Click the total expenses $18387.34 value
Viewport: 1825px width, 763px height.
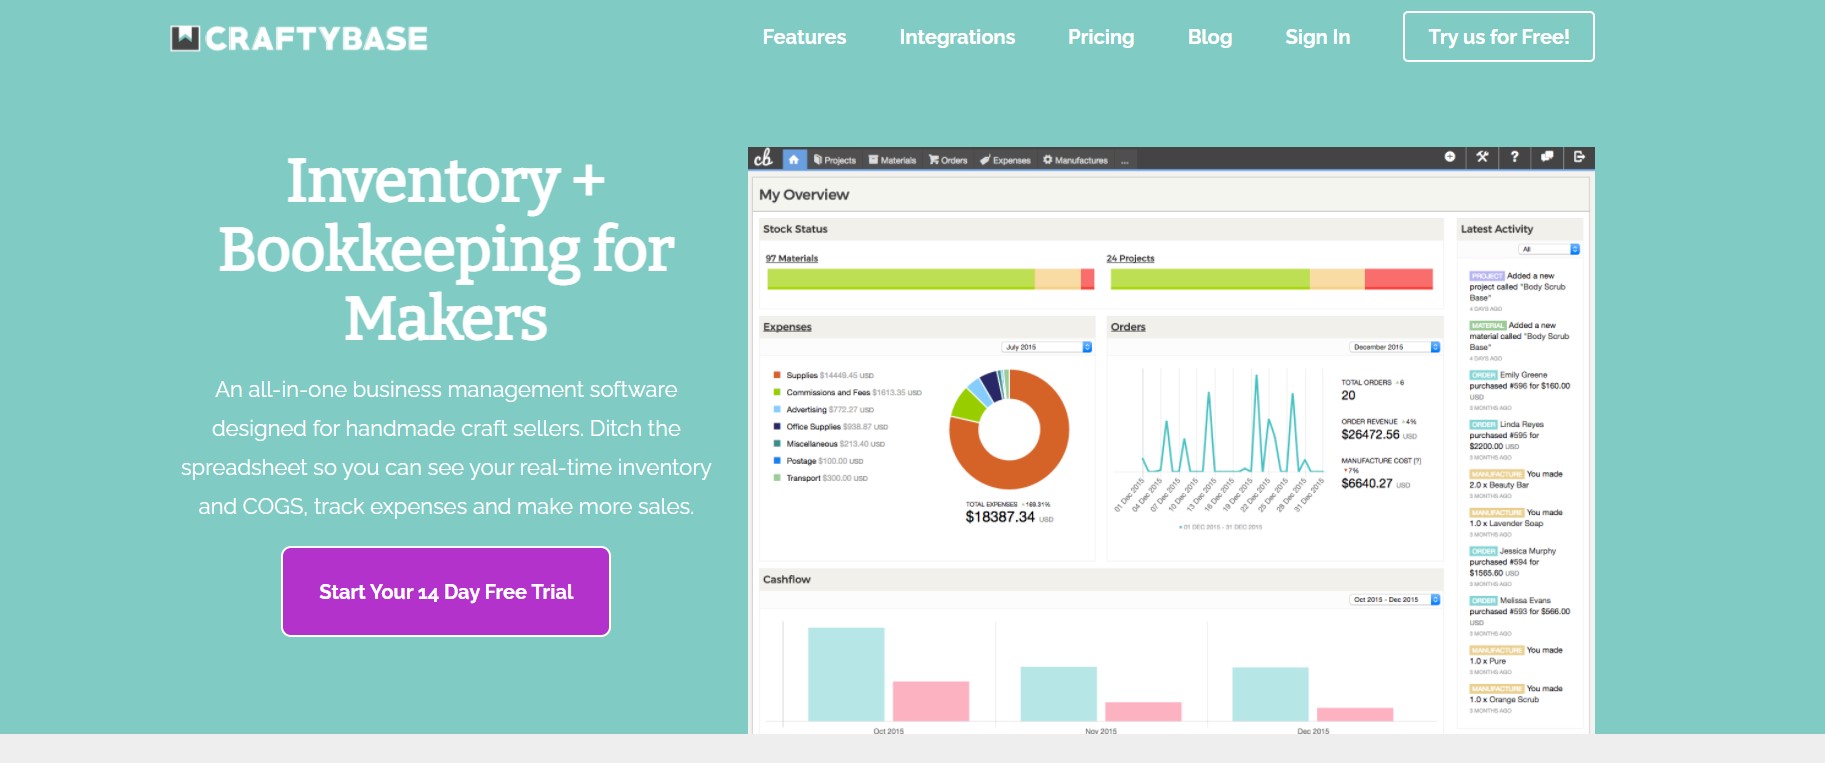1000,517
